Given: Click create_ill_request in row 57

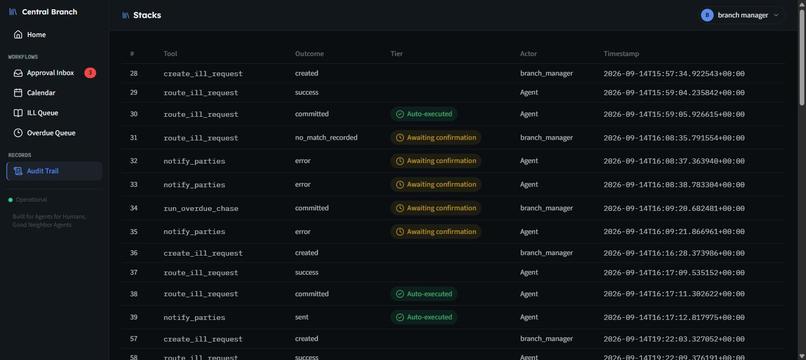Looking at the screenshot, I should 203,339.
